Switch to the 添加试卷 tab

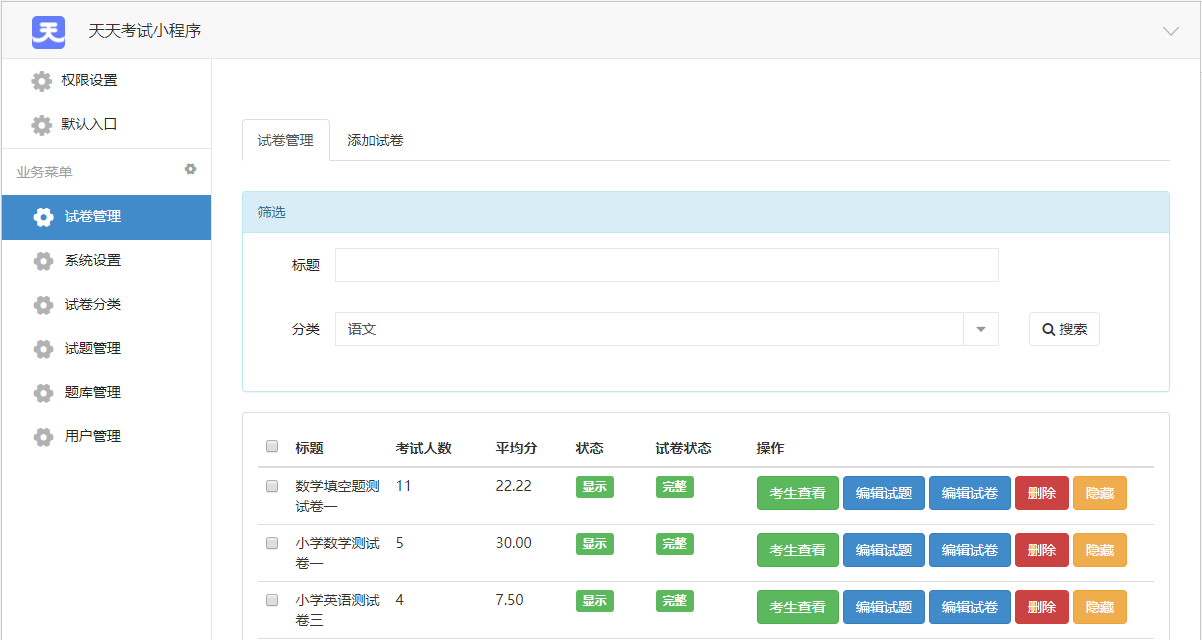pos(375,140)
